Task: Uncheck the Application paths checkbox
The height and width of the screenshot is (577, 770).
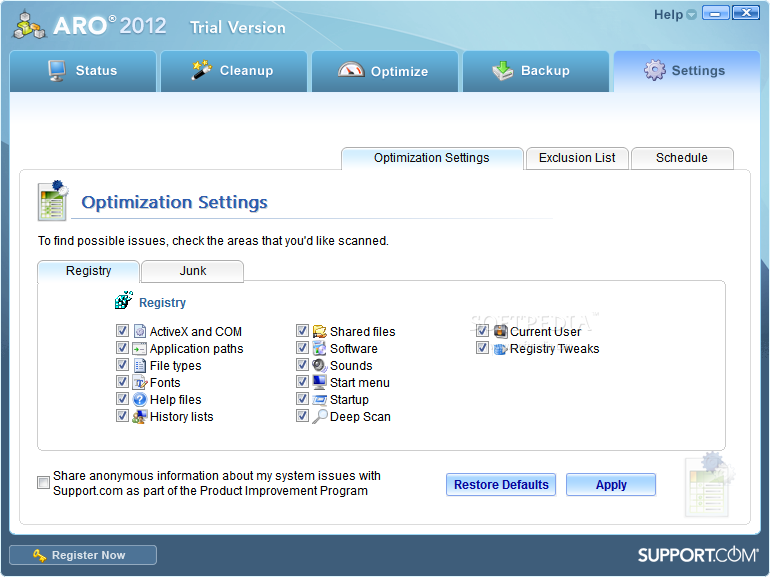Action: 122,348
